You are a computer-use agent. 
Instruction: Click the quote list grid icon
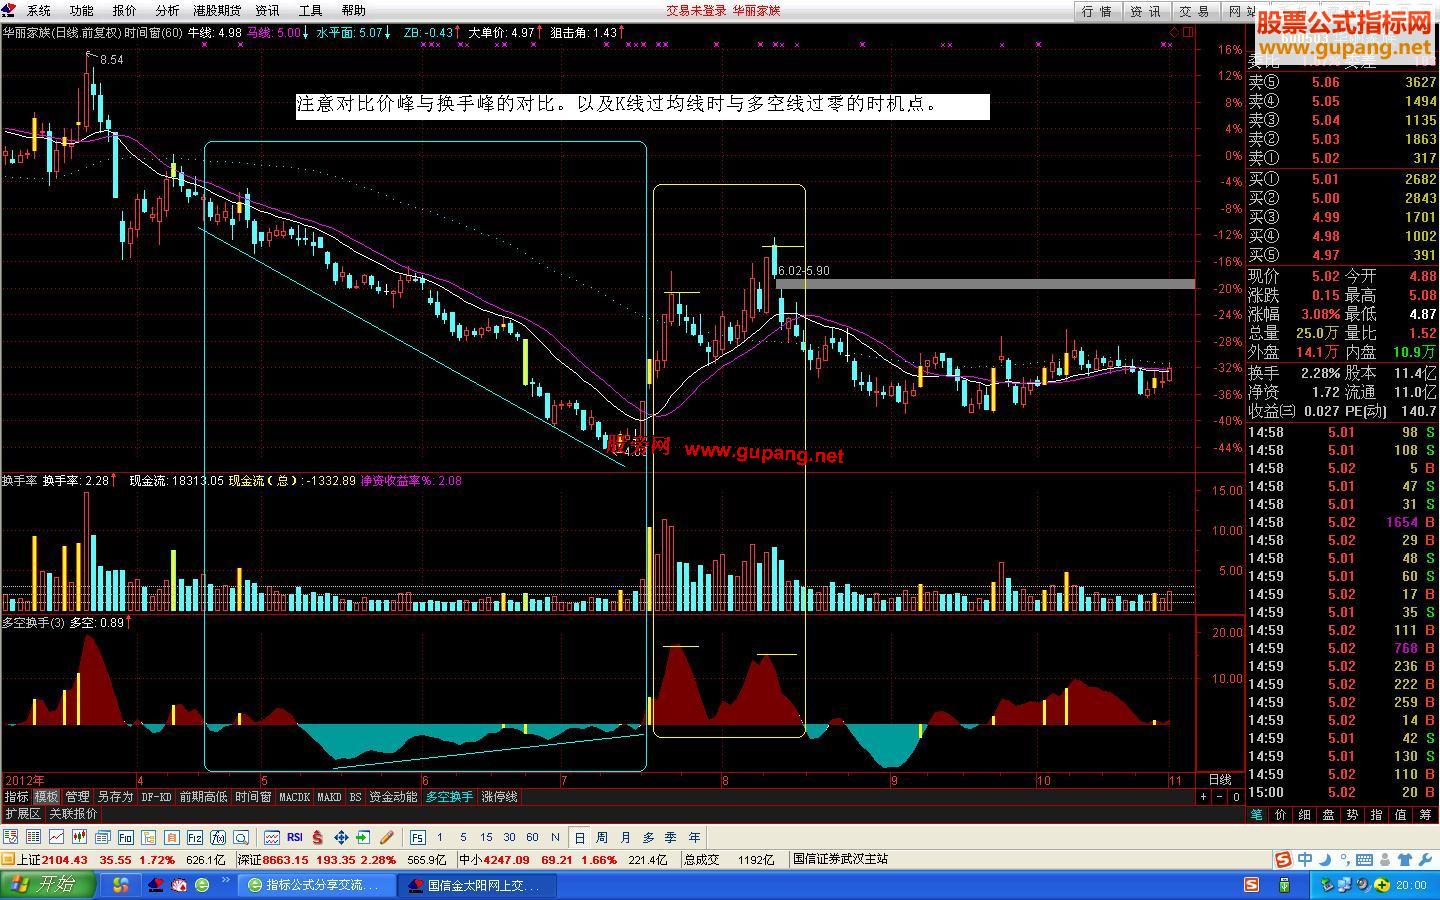[x=33, y=837]
